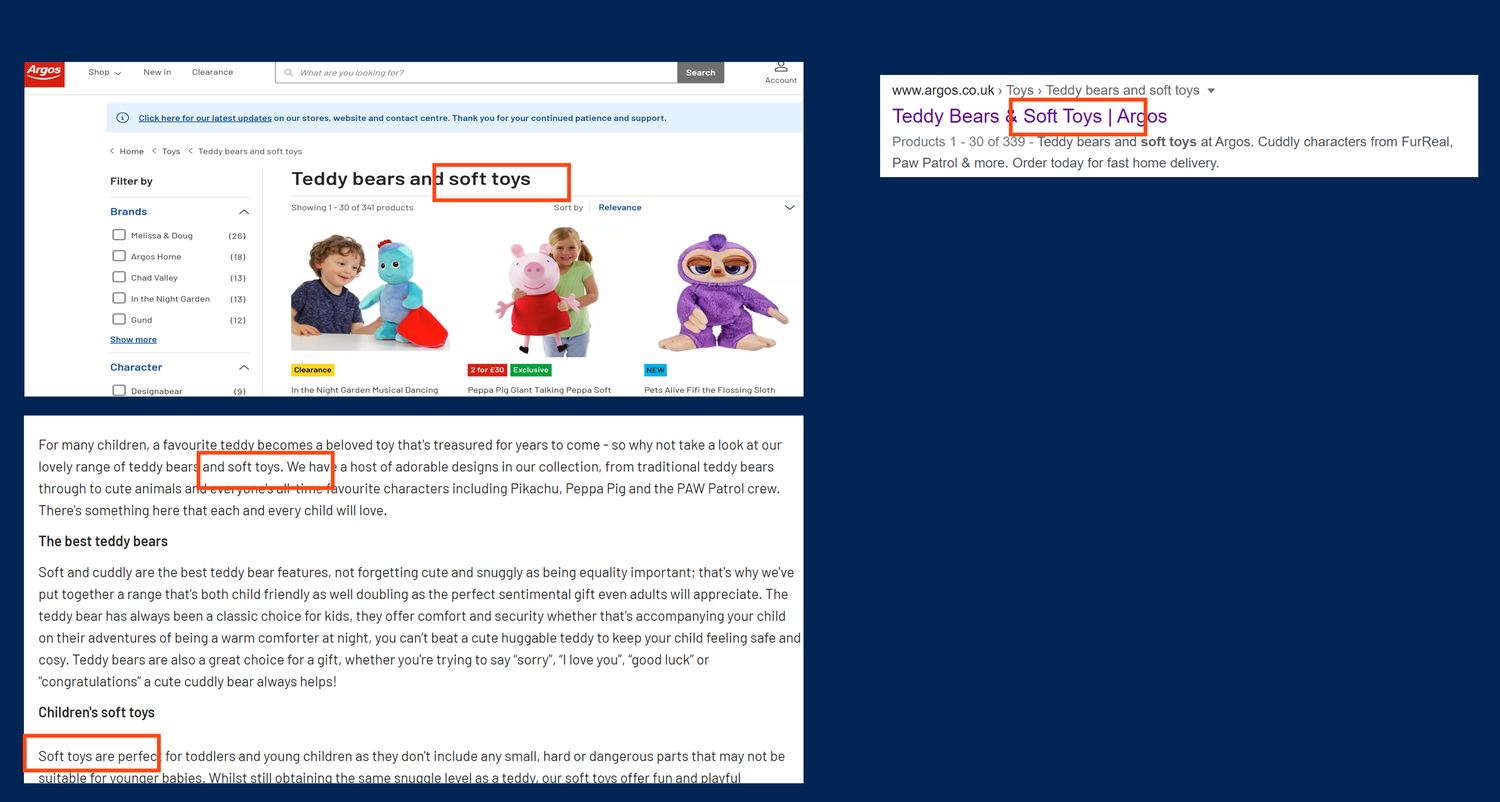Go to Toys breadcrumb
This screenshot has width=1500, height=802.
(x=171, y=151)
